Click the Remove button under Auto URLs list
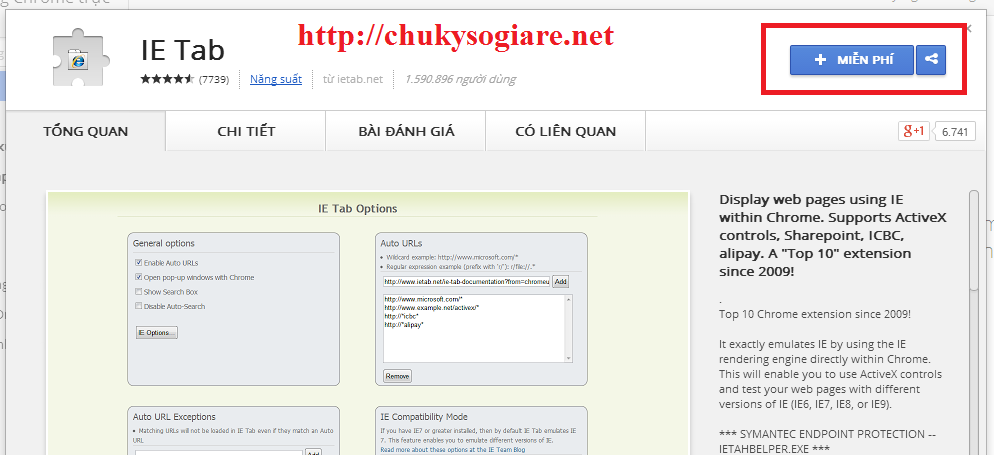The image size is (994, 455). (x=397, y=376)
